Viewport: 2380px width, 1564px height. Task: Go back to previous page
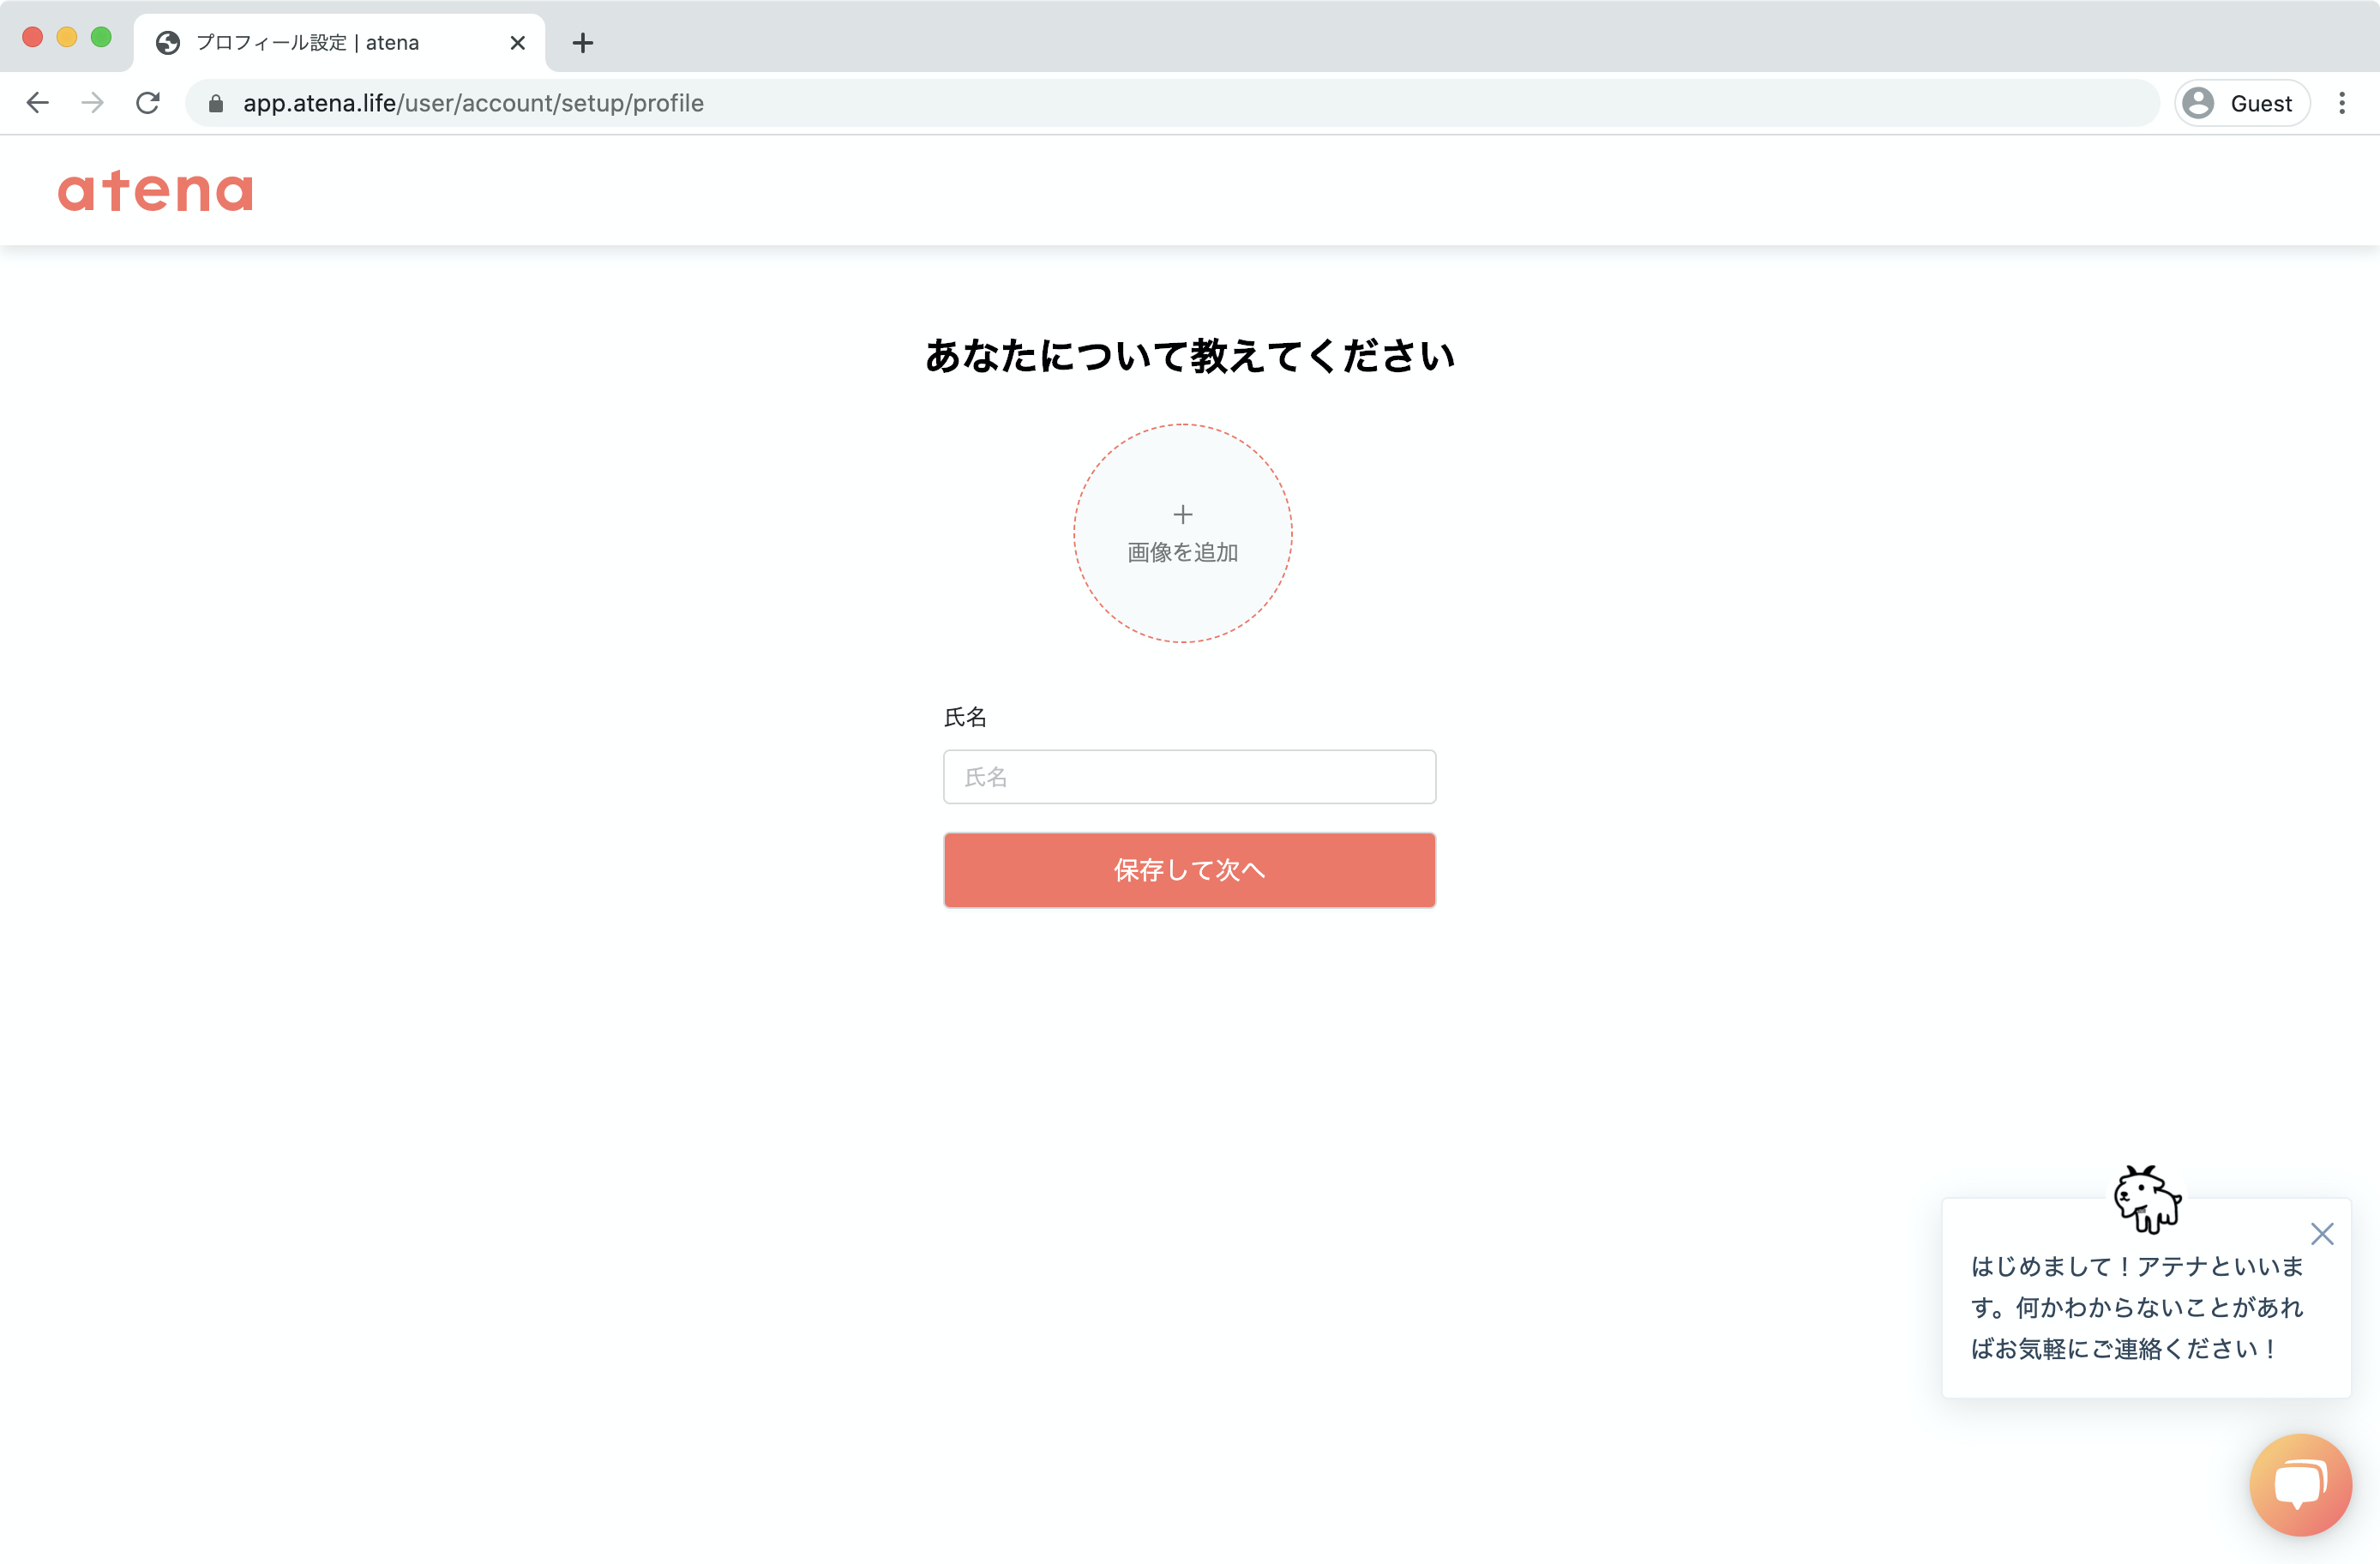[x=38, y=103]
